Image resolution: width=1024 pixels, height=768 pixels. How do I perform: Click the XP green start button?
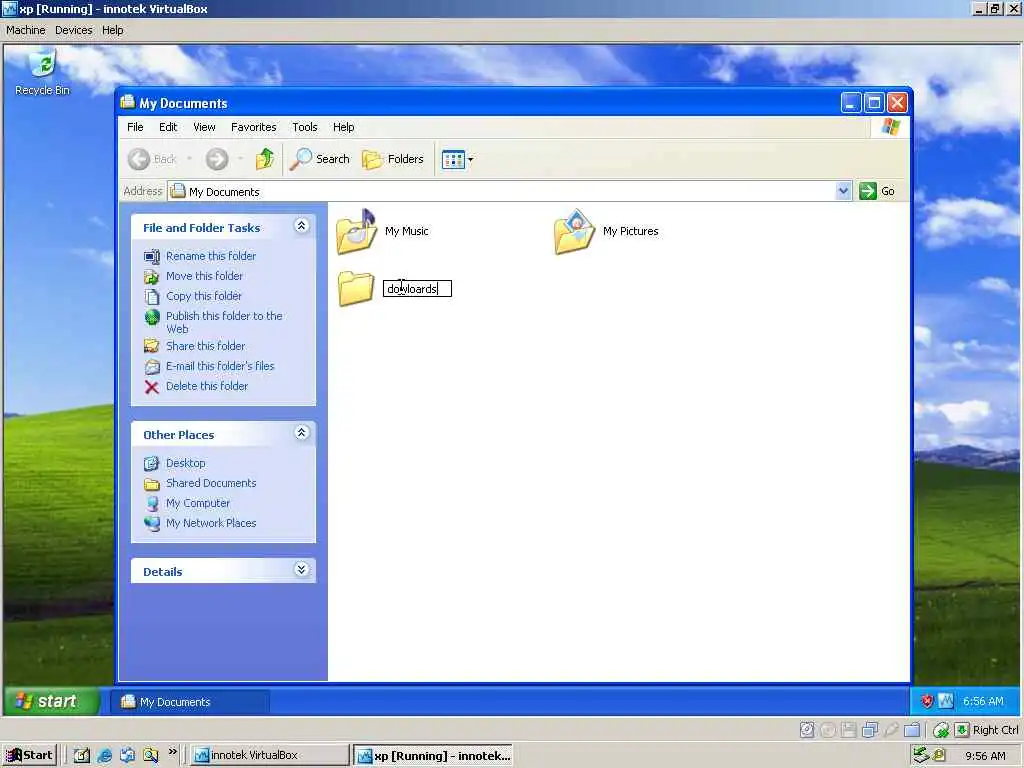pos(52,701)
